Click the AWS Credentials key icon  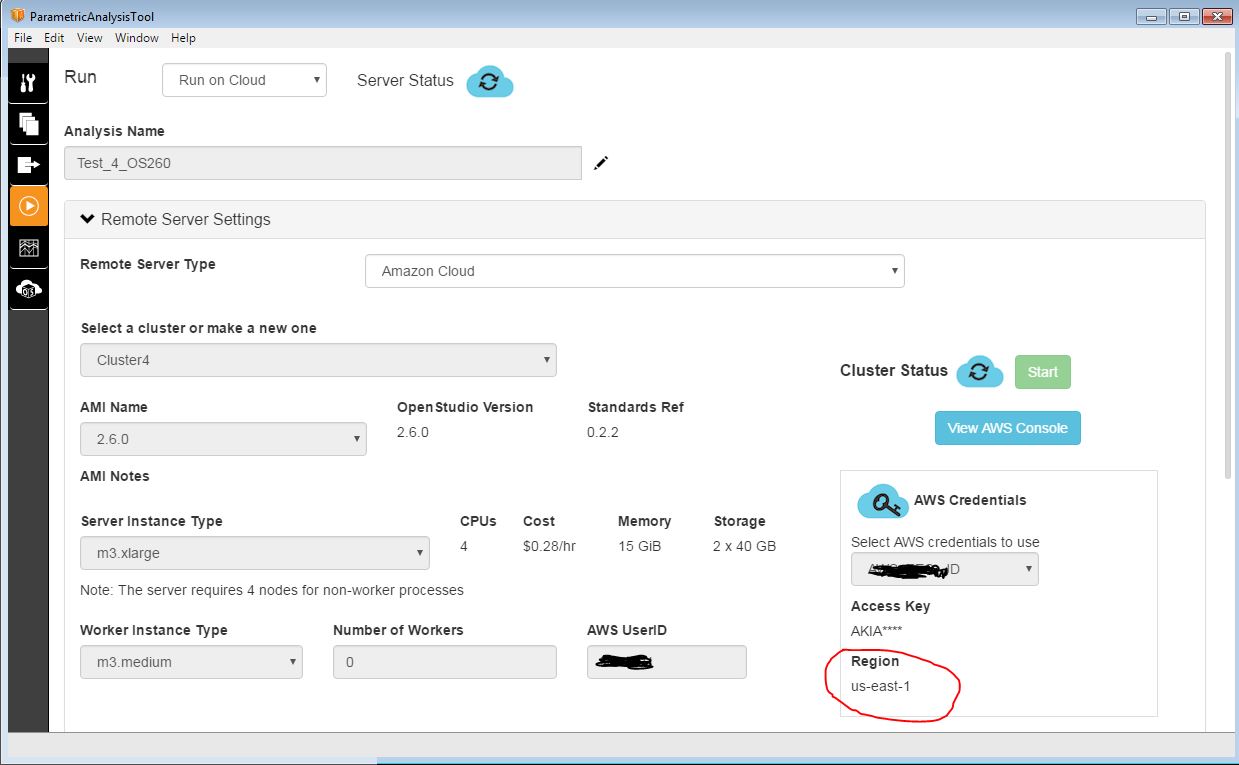883,501
